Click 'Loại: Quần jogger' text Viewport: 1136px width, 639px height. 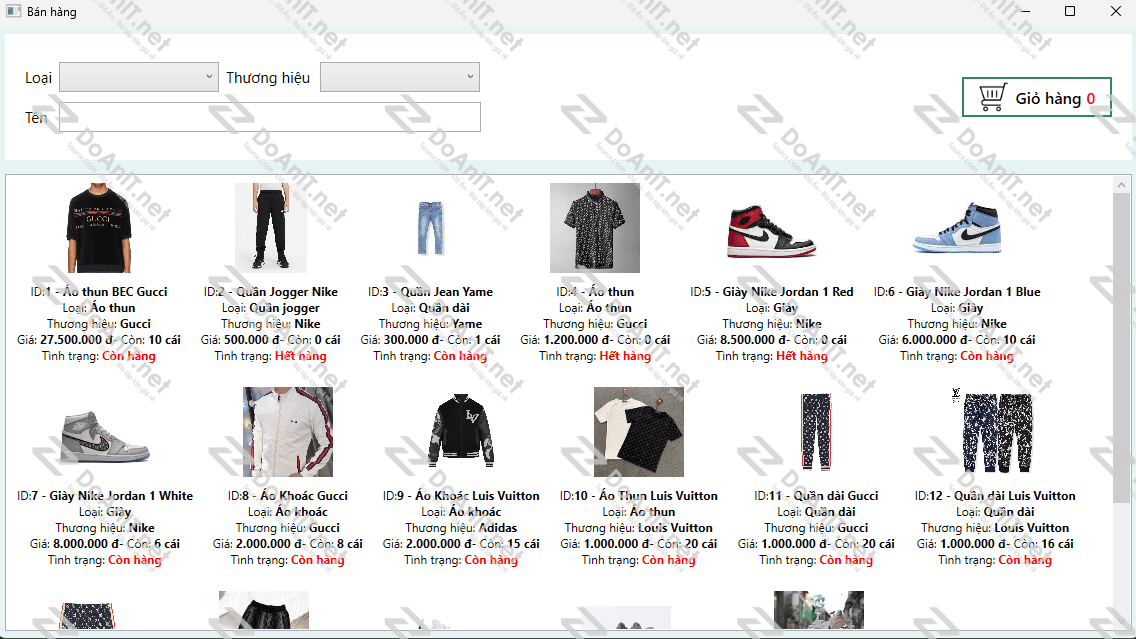(271, 308)
